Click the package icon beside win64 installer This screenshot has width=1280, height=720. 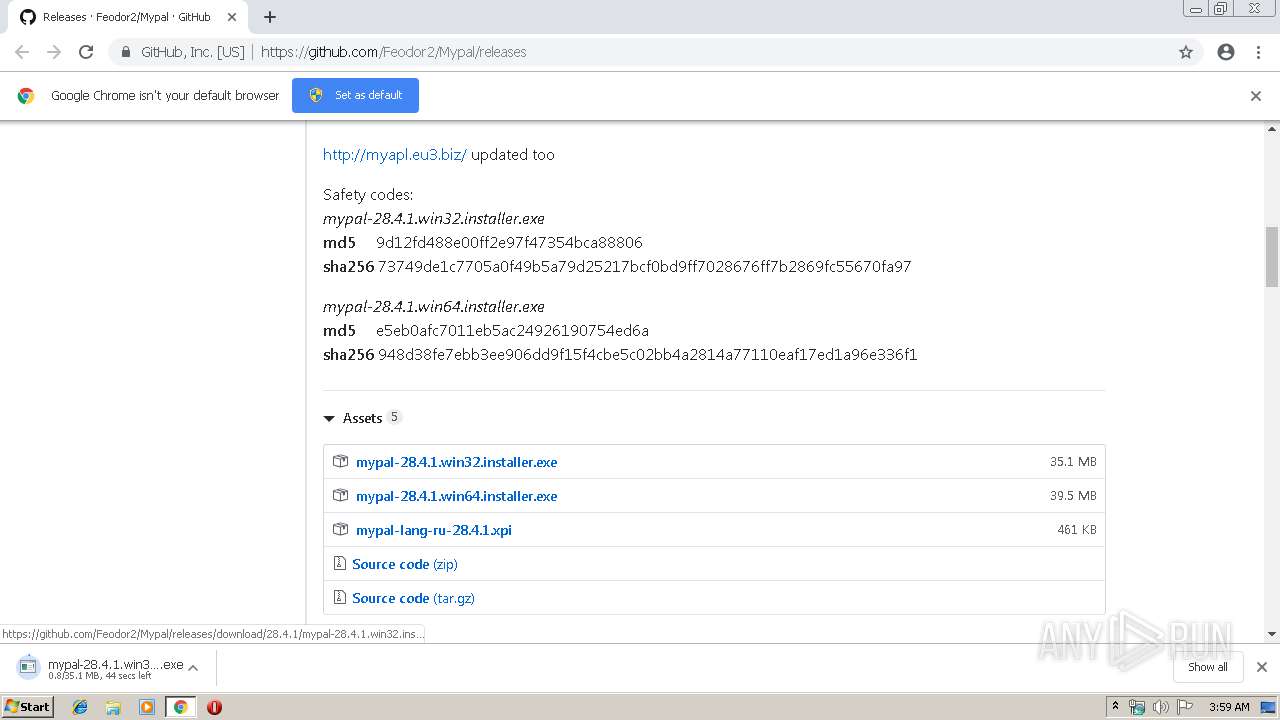(x=340, y=496)
